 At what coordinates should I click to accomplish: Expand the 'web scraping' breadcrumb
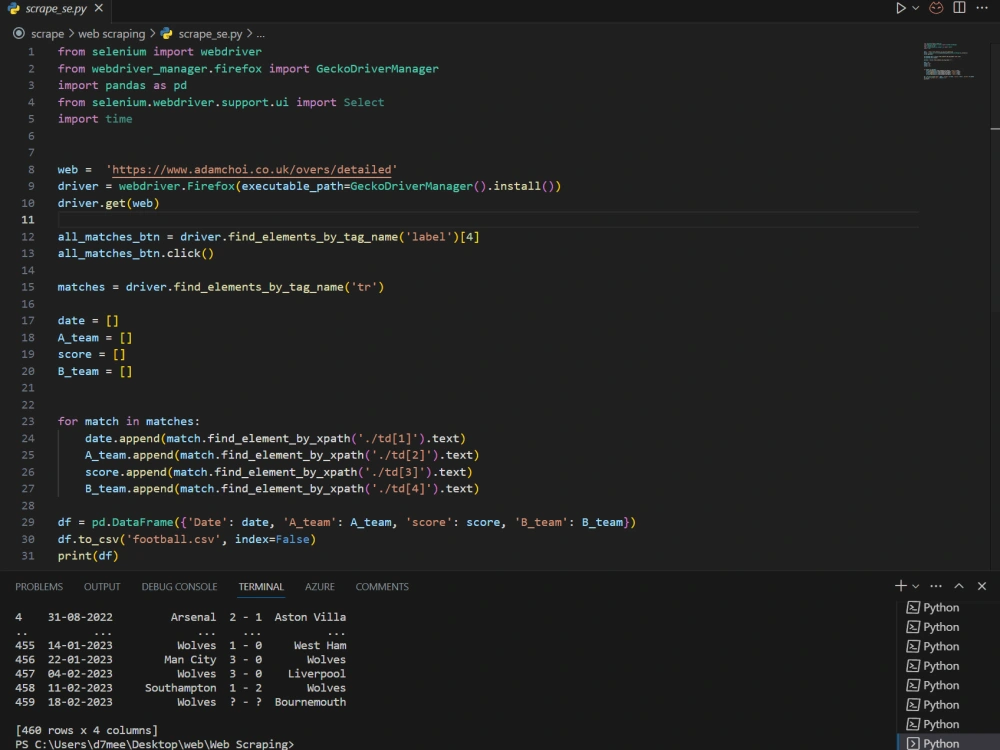[110, 33]
